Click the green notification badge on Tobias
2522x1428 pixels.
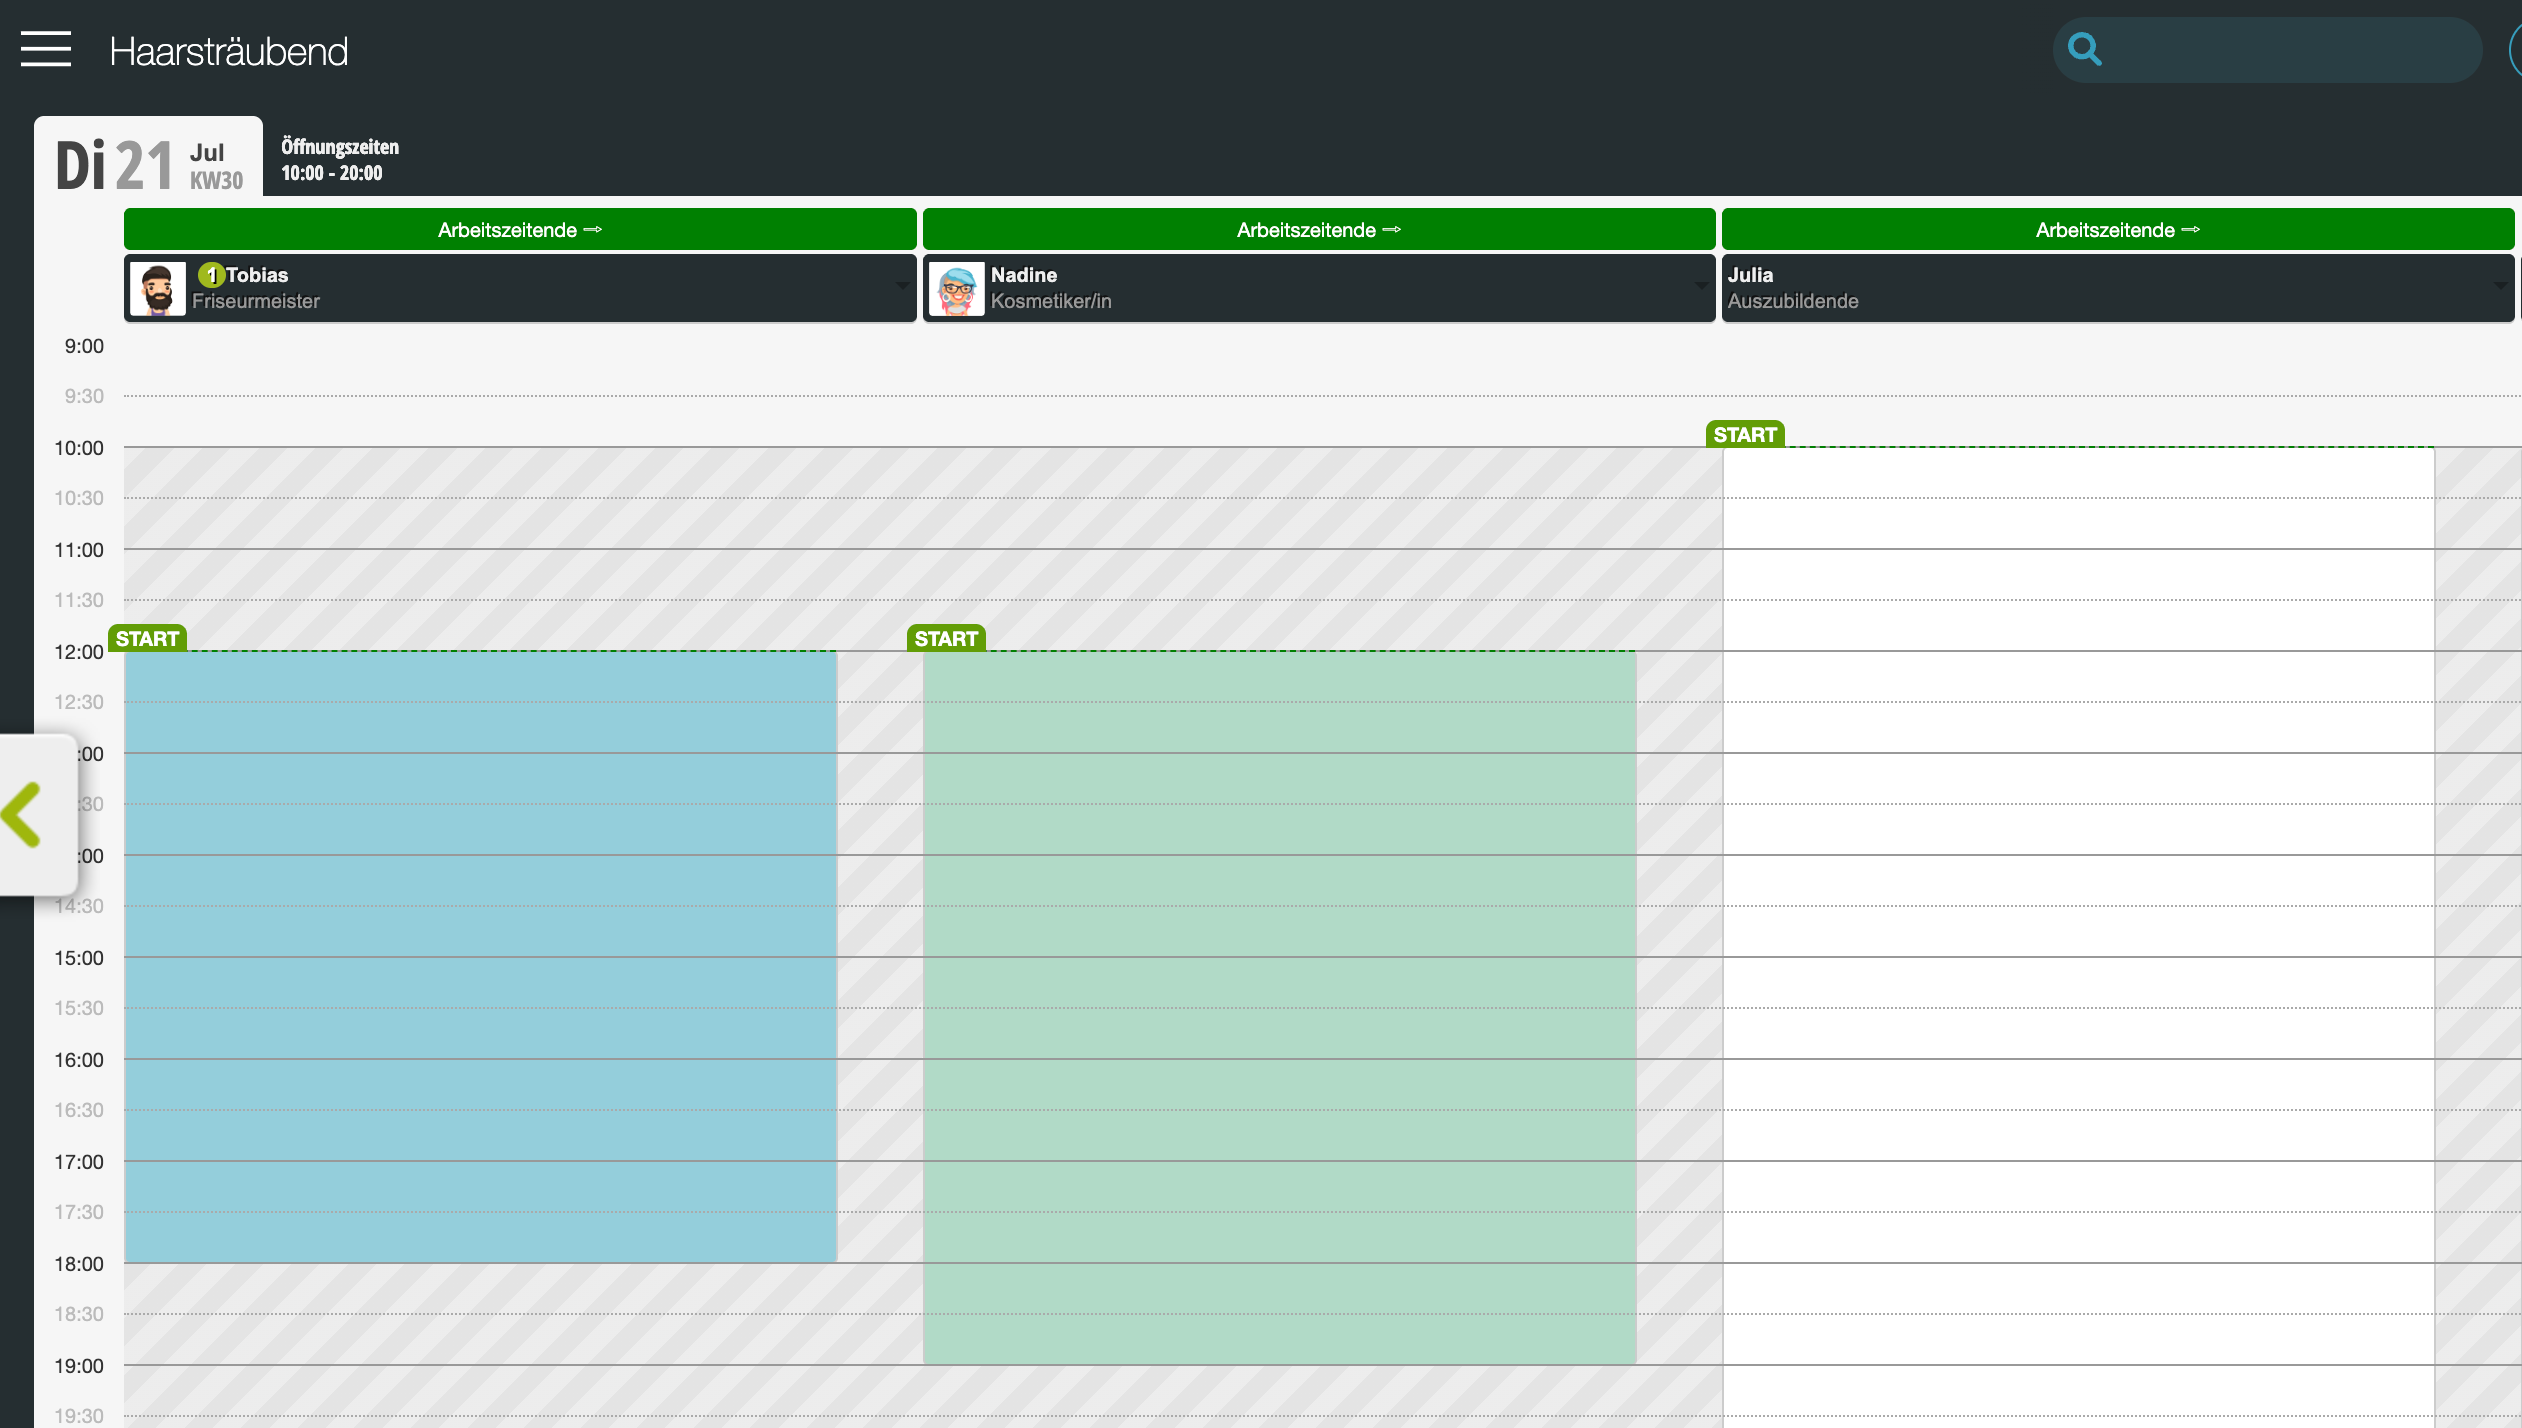211,275
